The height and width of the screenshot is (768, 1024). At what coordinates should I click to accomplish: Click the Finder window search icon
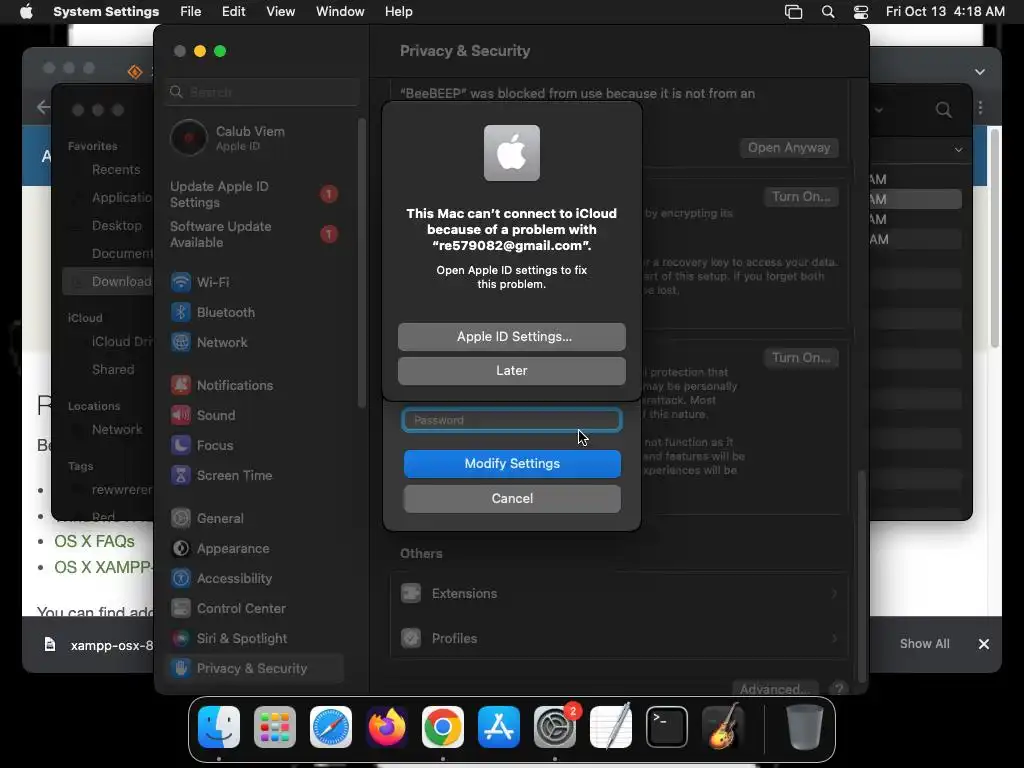point(944,110)
